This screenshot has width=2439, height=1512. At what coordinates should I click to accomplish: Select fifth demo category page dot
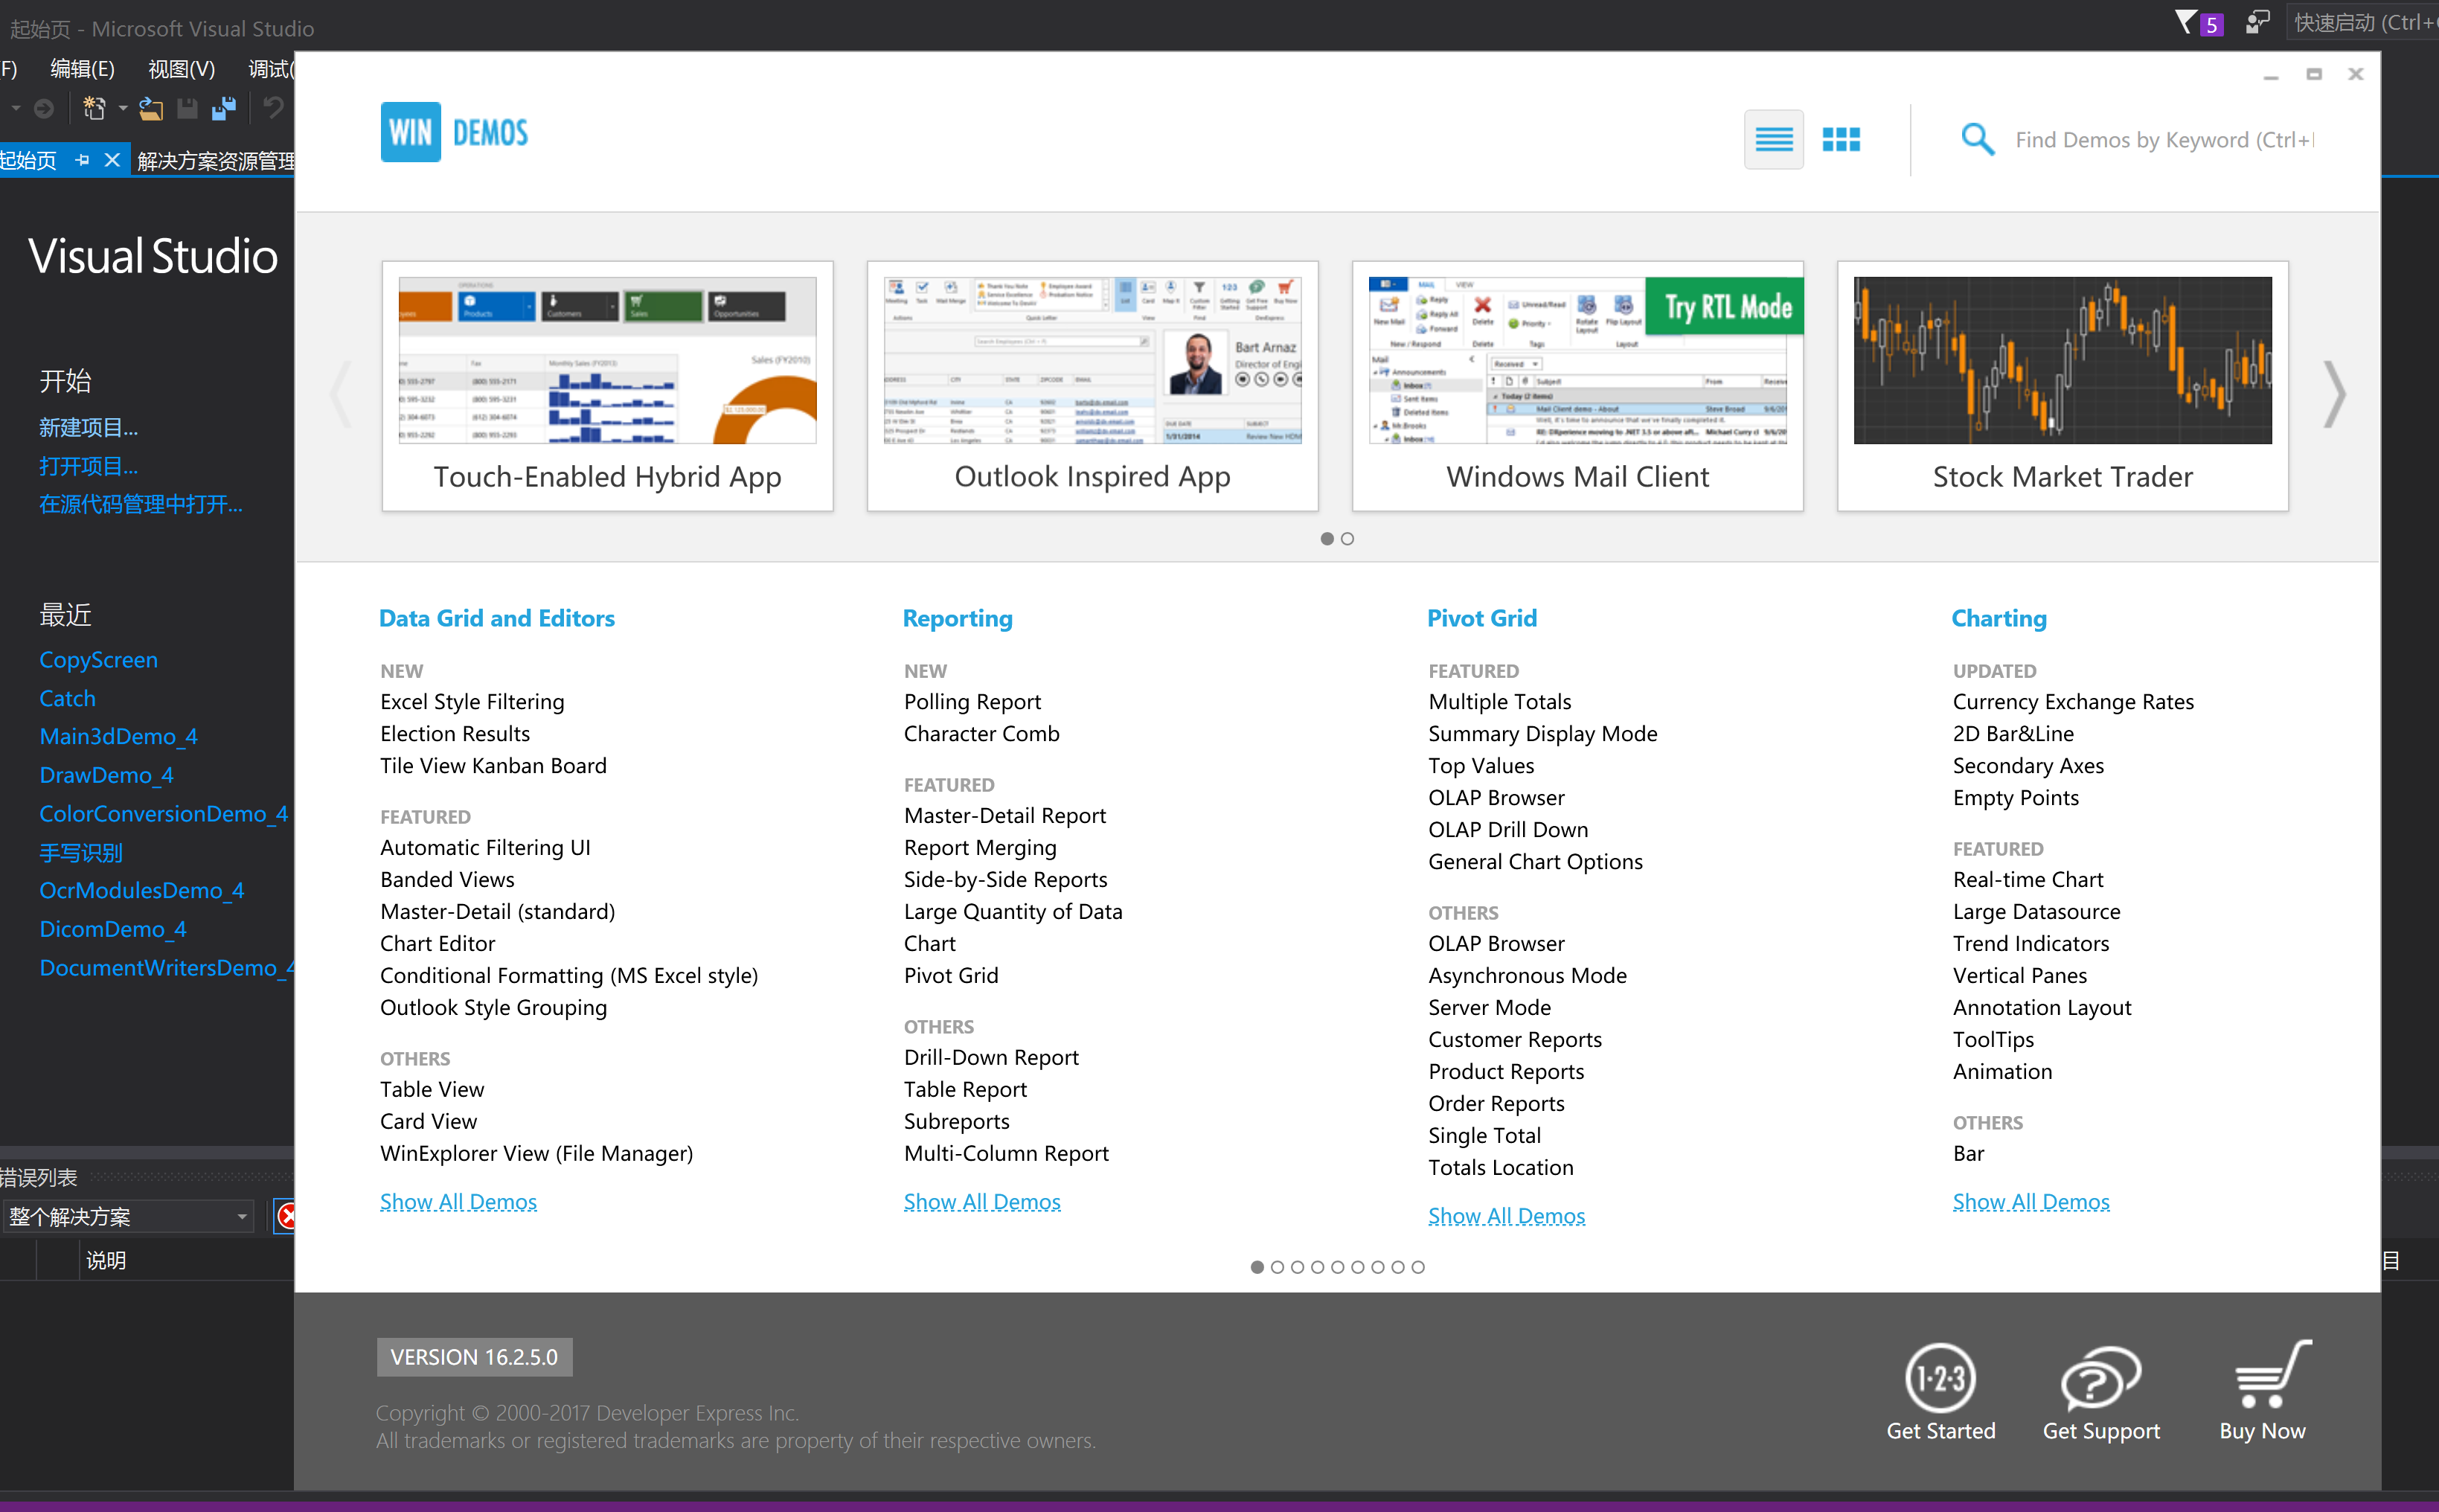pyautogui.click(x=1337, y=1267)
